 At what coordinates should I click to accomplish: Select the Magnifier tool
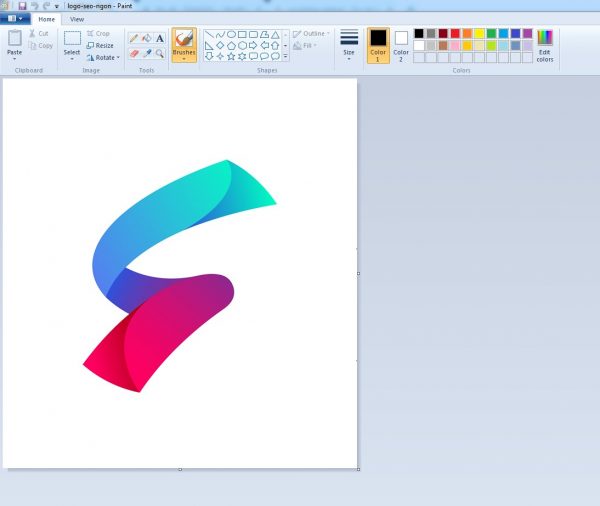(x=160, y=53)
